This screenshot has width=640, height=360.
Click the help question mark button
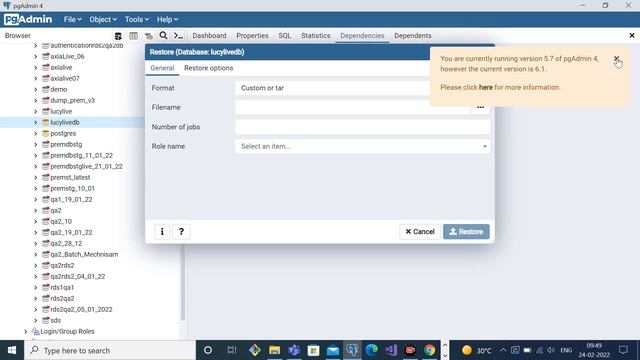[181, 231]
